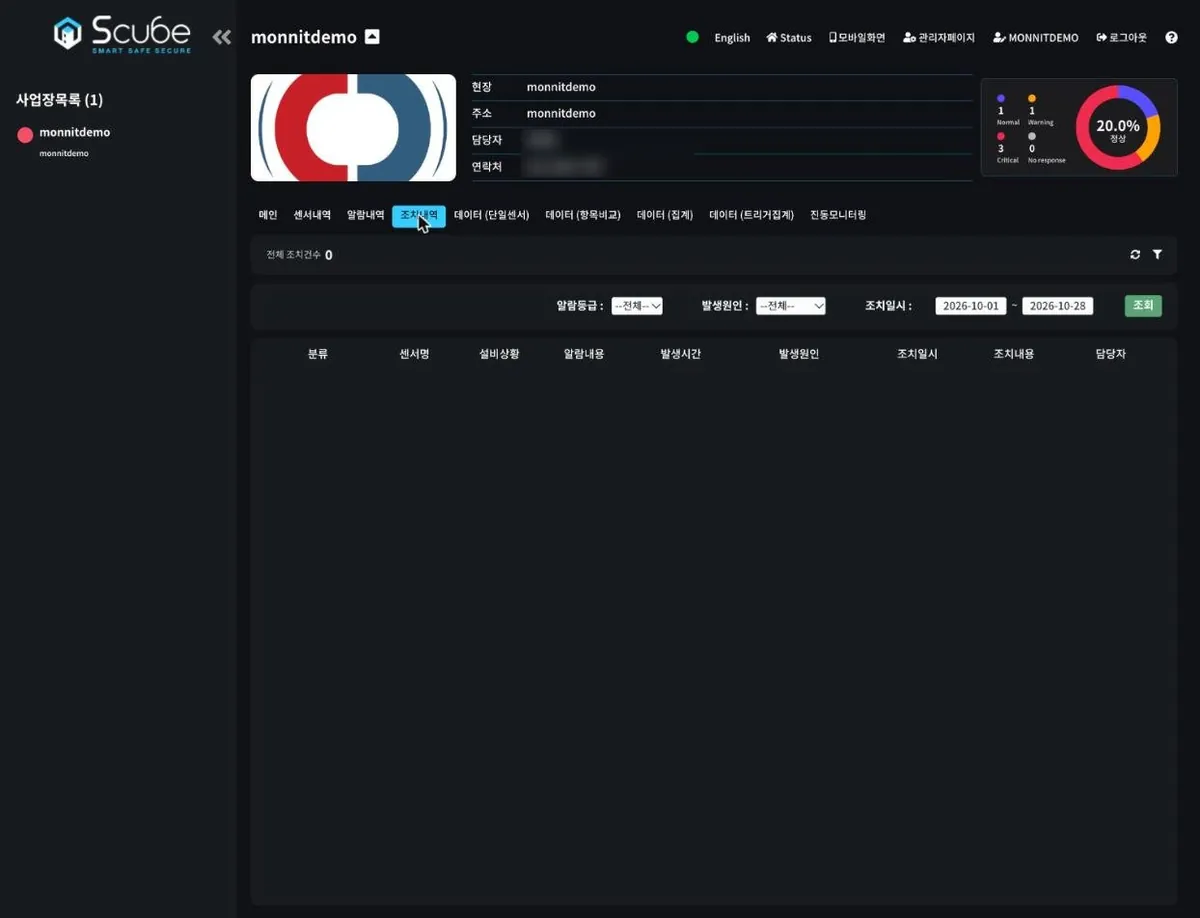Image resolution: width=1200 pixels, height=918 pixels.
Task: Click the filter funnel icon
Action: click(x=1157, y=255)
